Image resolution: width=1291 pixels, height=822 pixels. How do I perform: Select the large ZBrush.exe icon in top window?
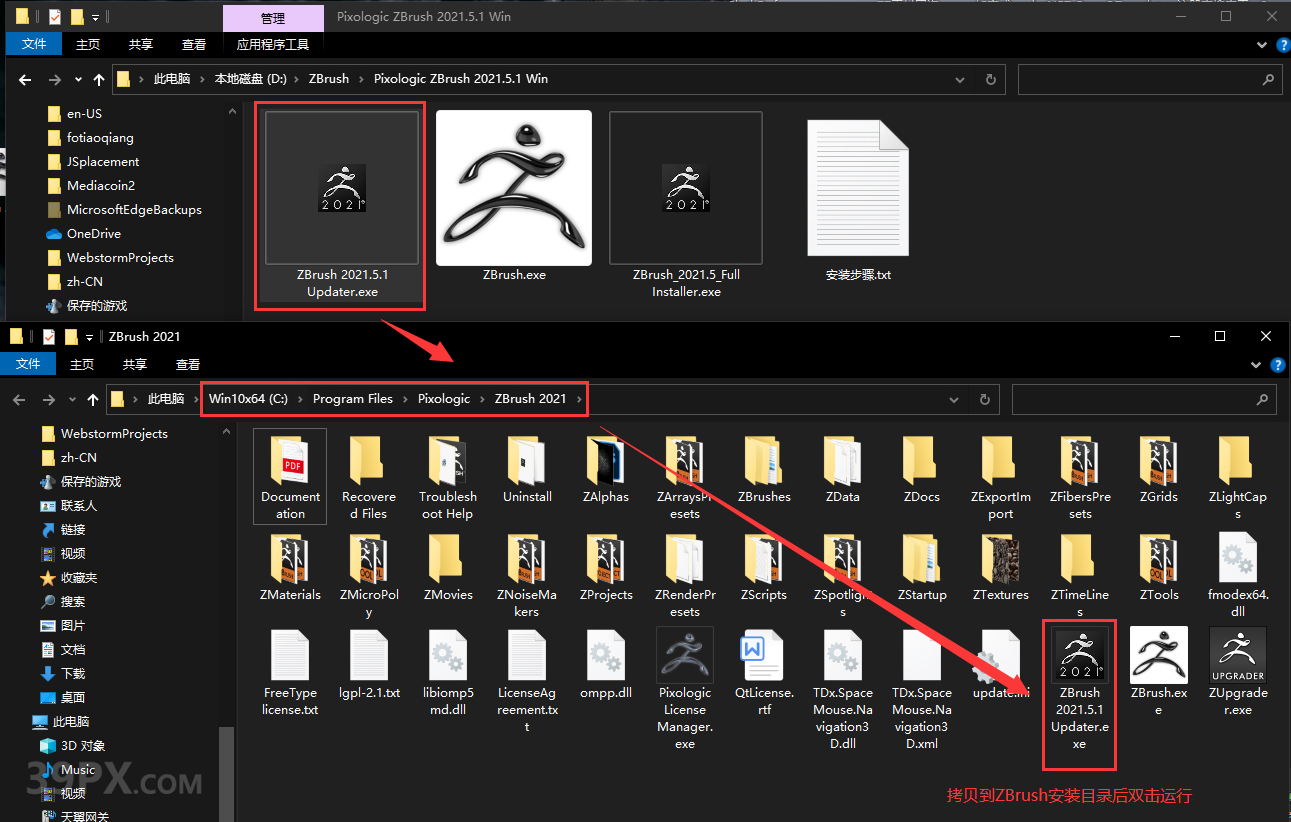coord(514,188)
